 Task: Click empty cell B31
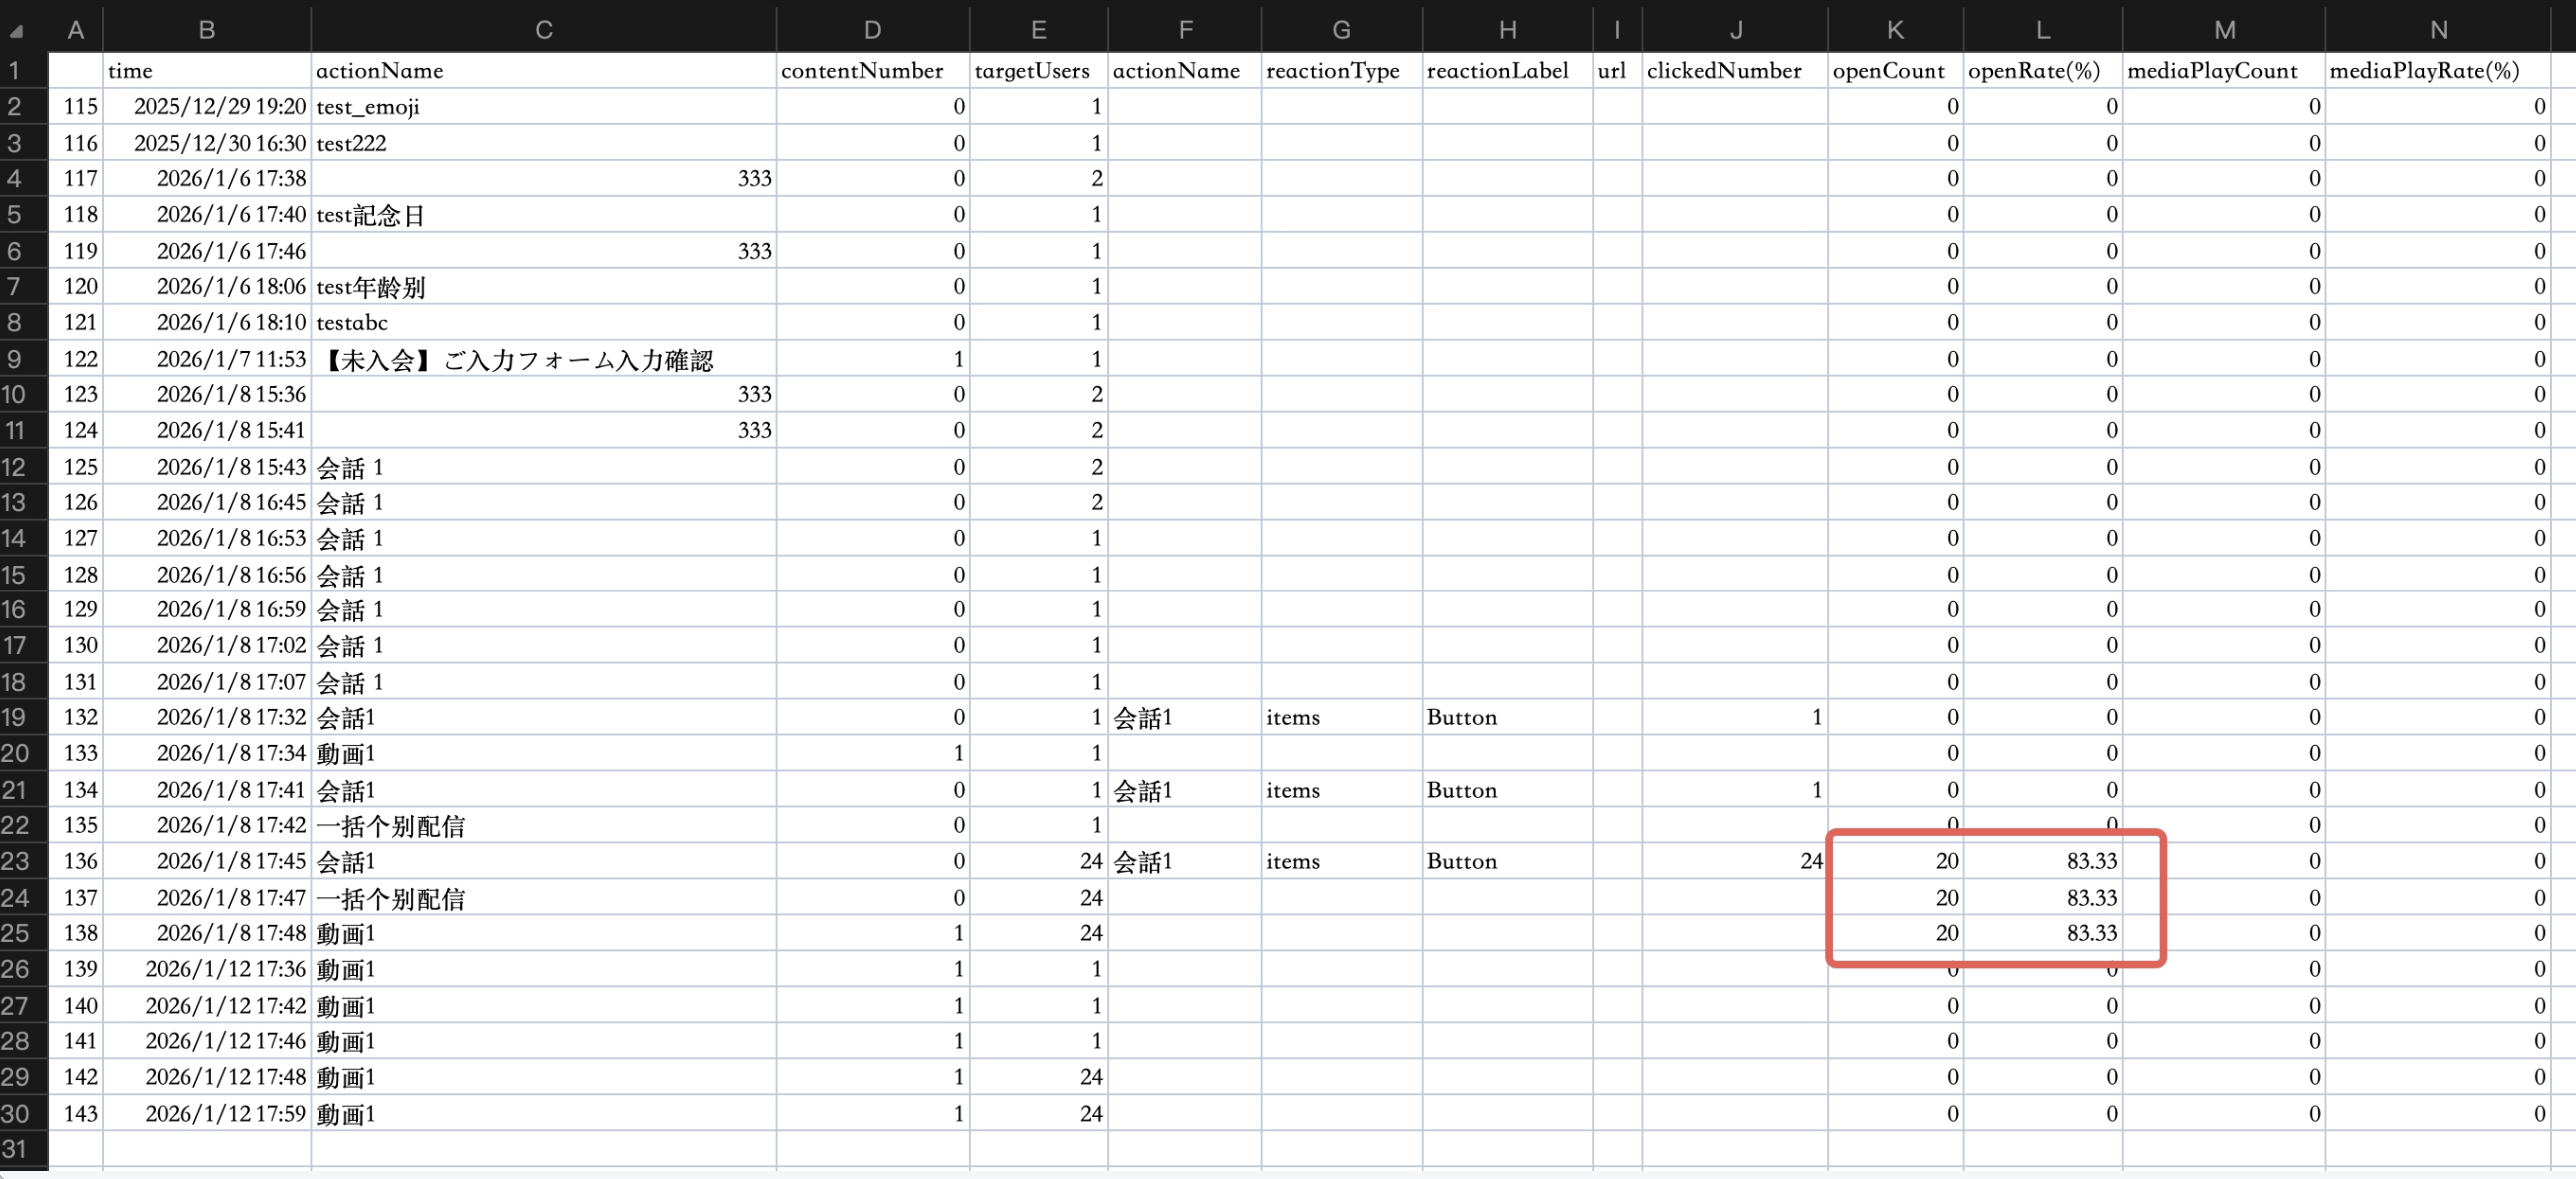206,1149
